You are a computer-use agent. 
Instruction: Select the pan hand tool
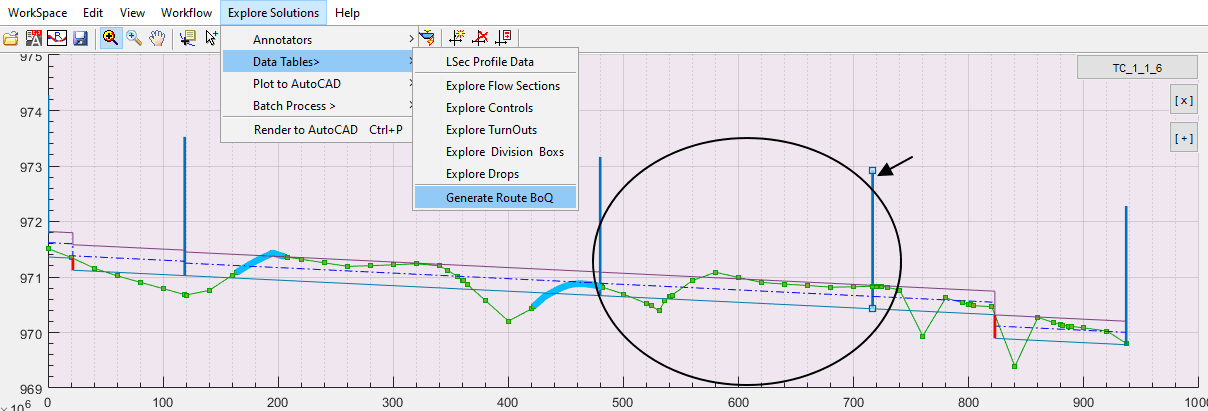(158, 38)
